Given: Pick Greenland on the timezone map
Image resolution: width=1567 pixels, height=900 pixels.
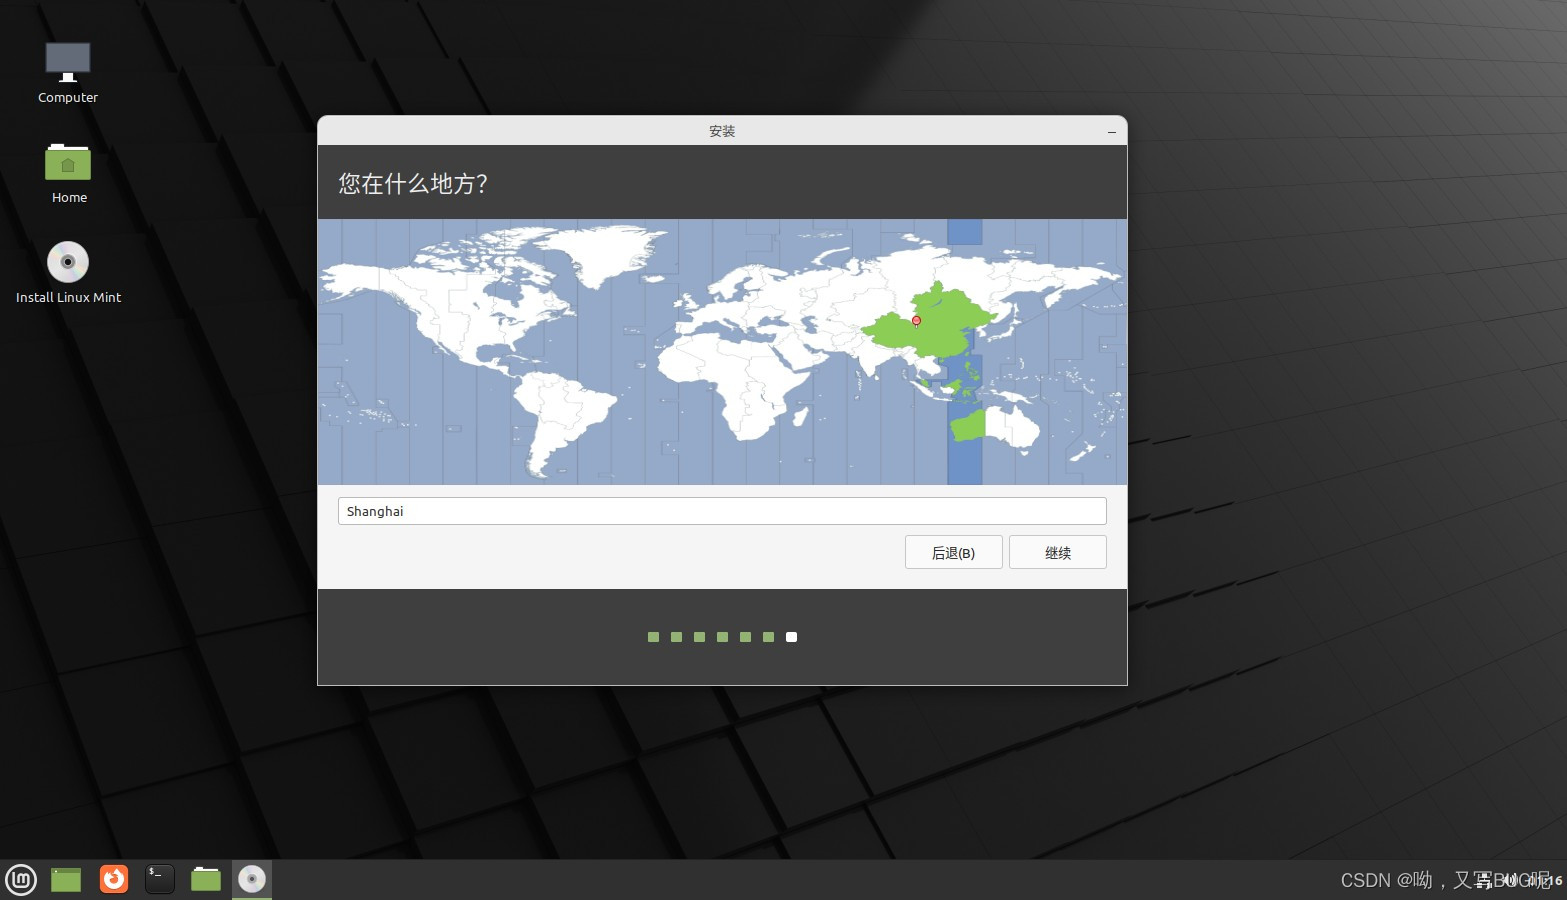Looking at the screenshot, I should point(610,255).
